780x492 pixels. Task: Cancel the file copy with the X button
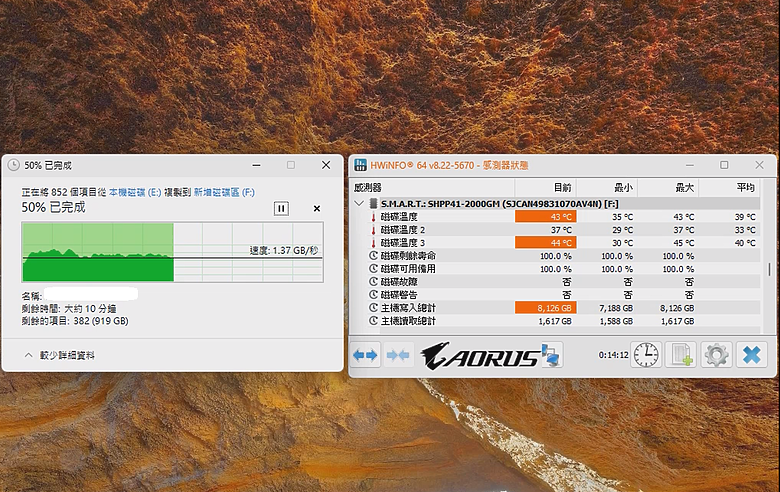pyautogui.click(x=317, y=208)
